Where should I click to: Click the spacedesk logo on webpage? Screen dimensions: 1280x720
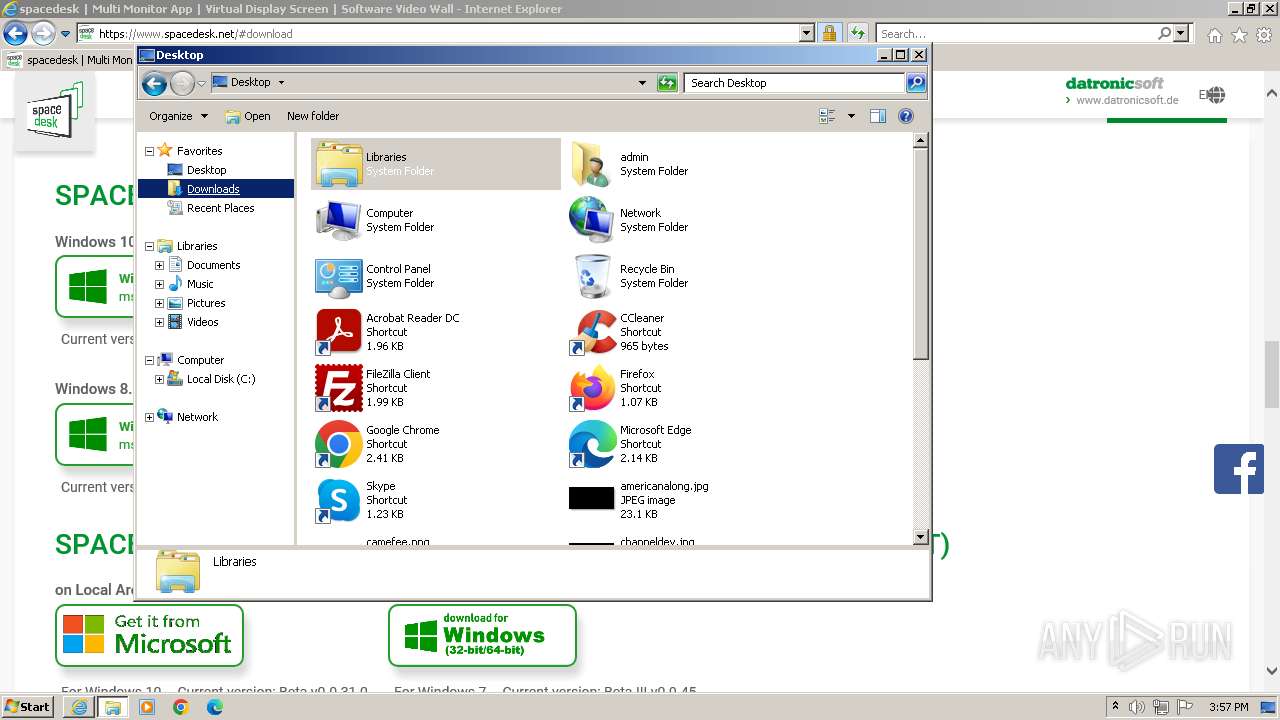click(56, 112)
